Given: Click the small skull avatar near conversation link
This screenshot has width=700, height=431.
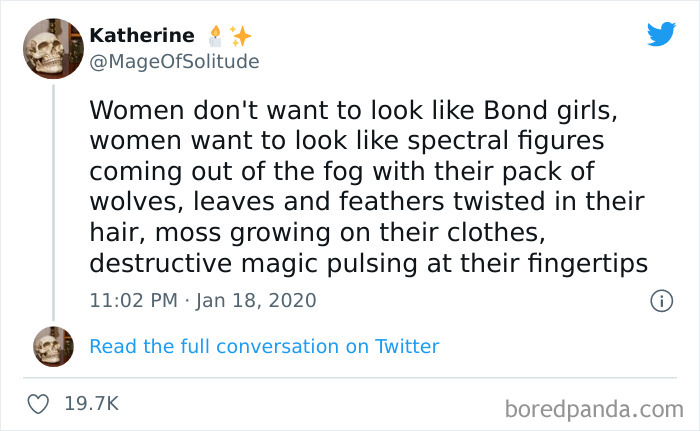Looking at the screenshot, I should coord(53,346).
